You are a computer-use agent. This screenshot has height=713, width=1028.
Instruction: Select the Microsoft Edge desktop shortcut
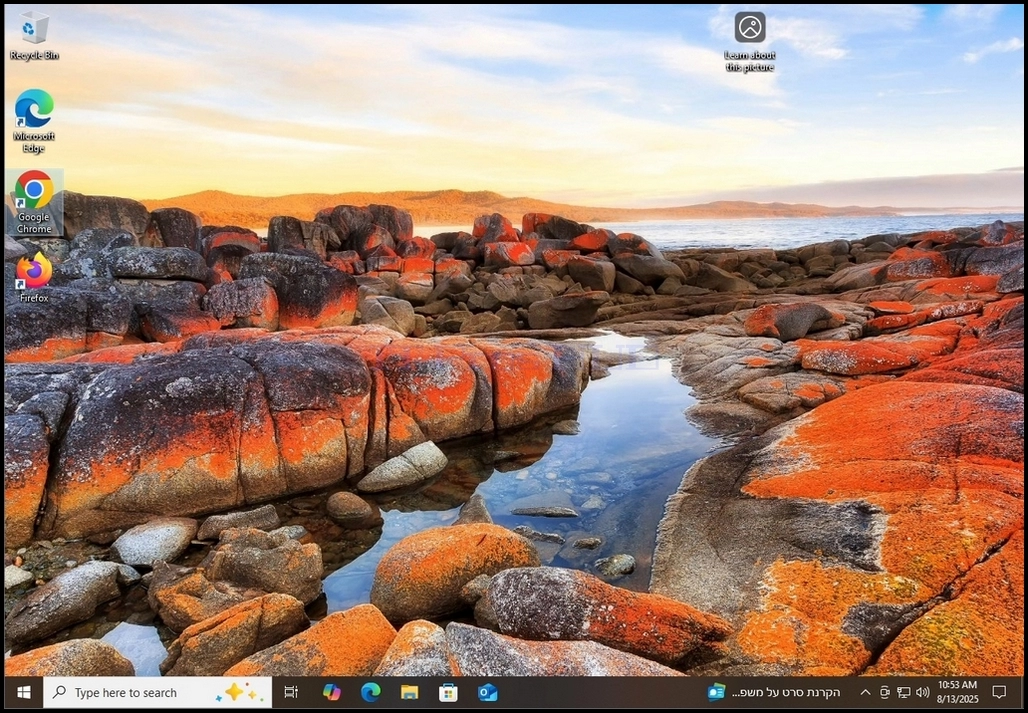[34, 121]
